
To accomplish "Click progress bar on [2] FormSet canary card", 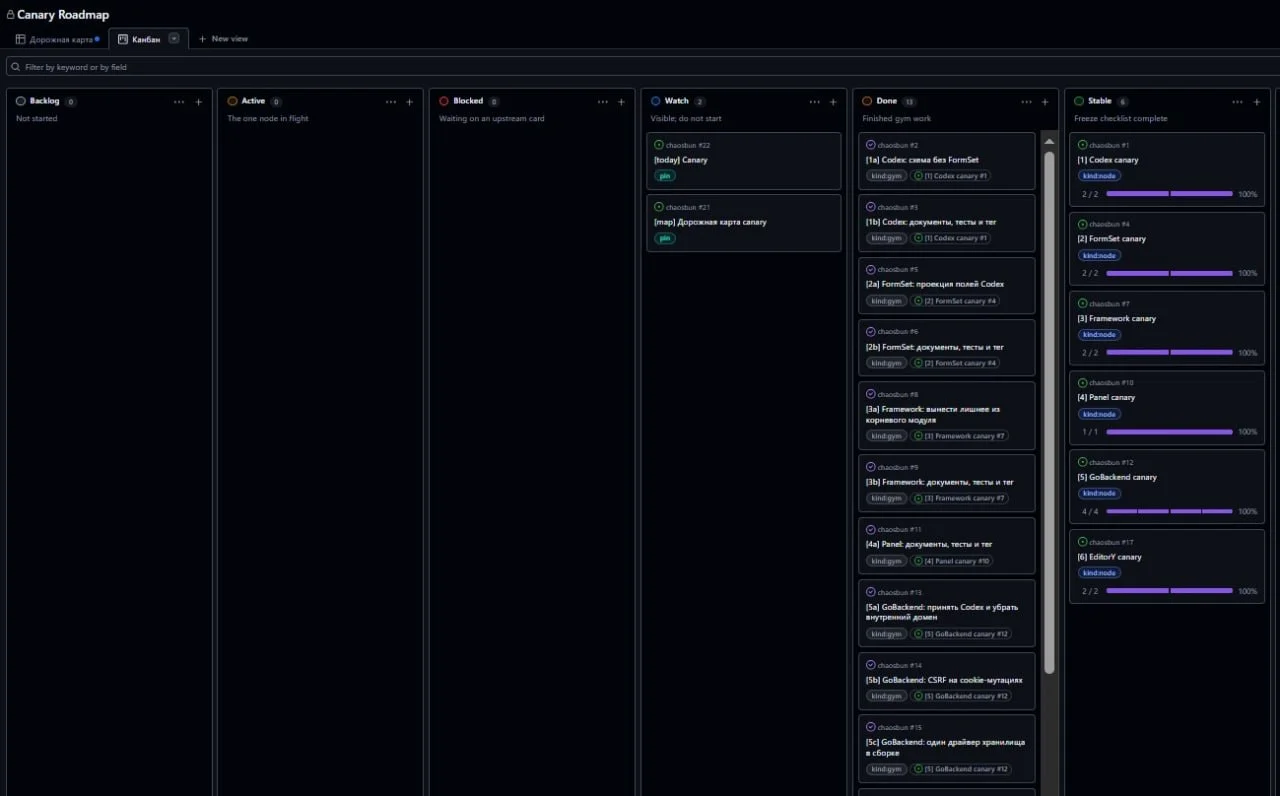I will pos(1170,273).
